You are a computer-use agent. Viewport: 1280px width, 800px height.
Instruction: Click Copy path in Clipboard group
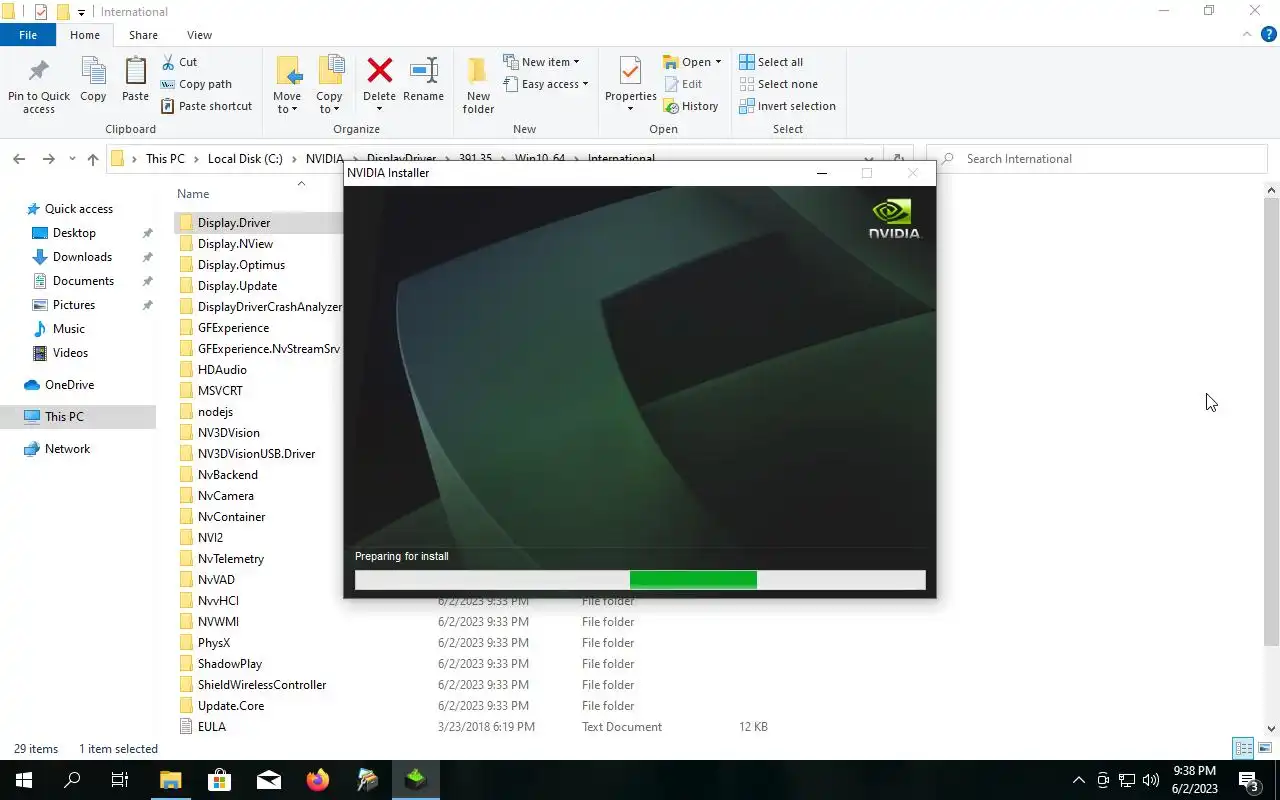pyautogui.click(x=197, y=84)
